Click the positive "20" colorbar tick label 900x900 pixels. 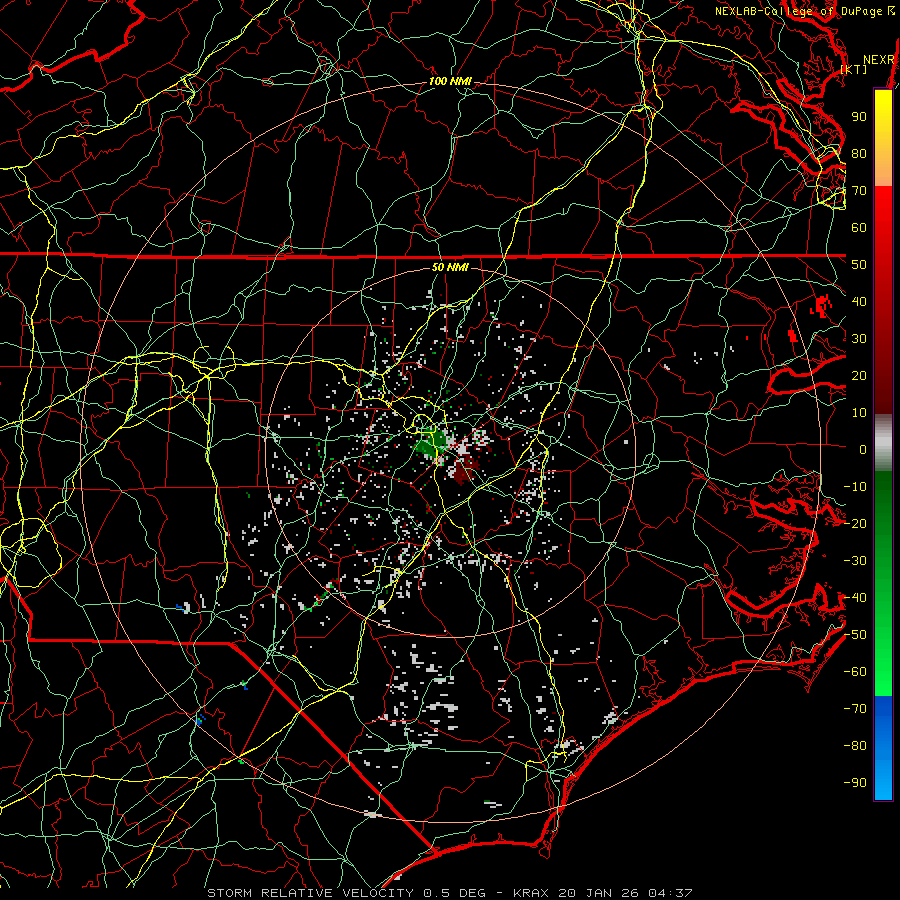point(859,376)
